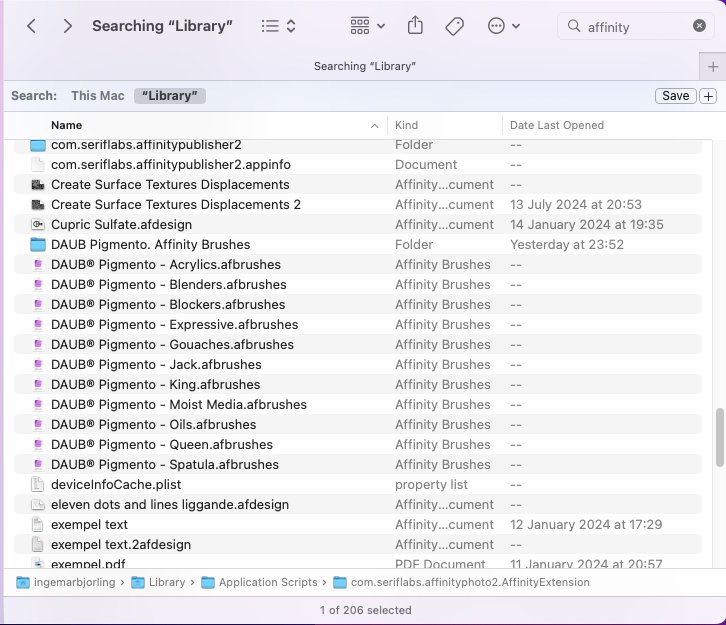726x625 pixels.
Task: Click Cupric Sulfate.afdesign file icon
Action: (x=38, y=225)
